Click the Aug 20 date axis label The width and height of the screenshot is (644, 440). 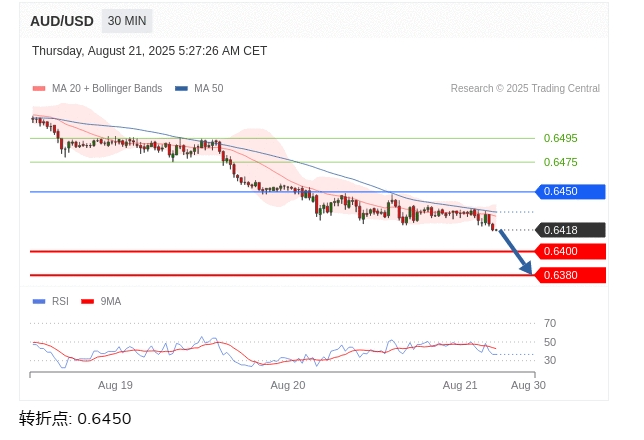pyautogui.click(x=288, y=385)
